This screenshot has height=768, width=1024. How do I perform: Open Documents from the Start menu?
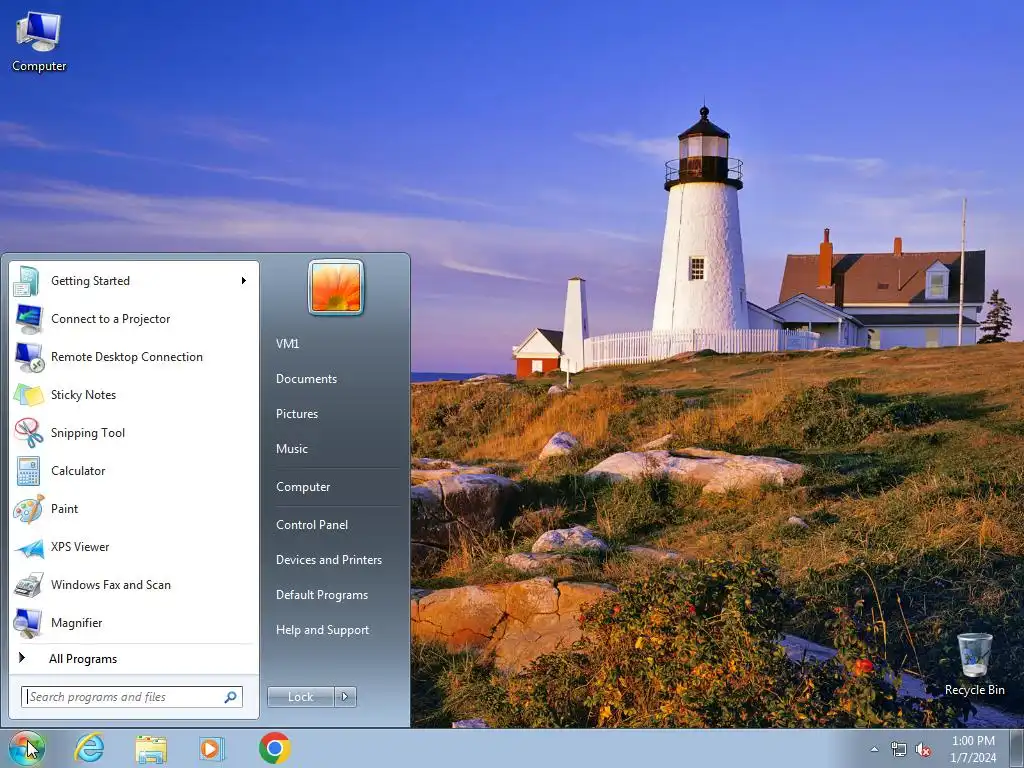[x=306, y=379]
